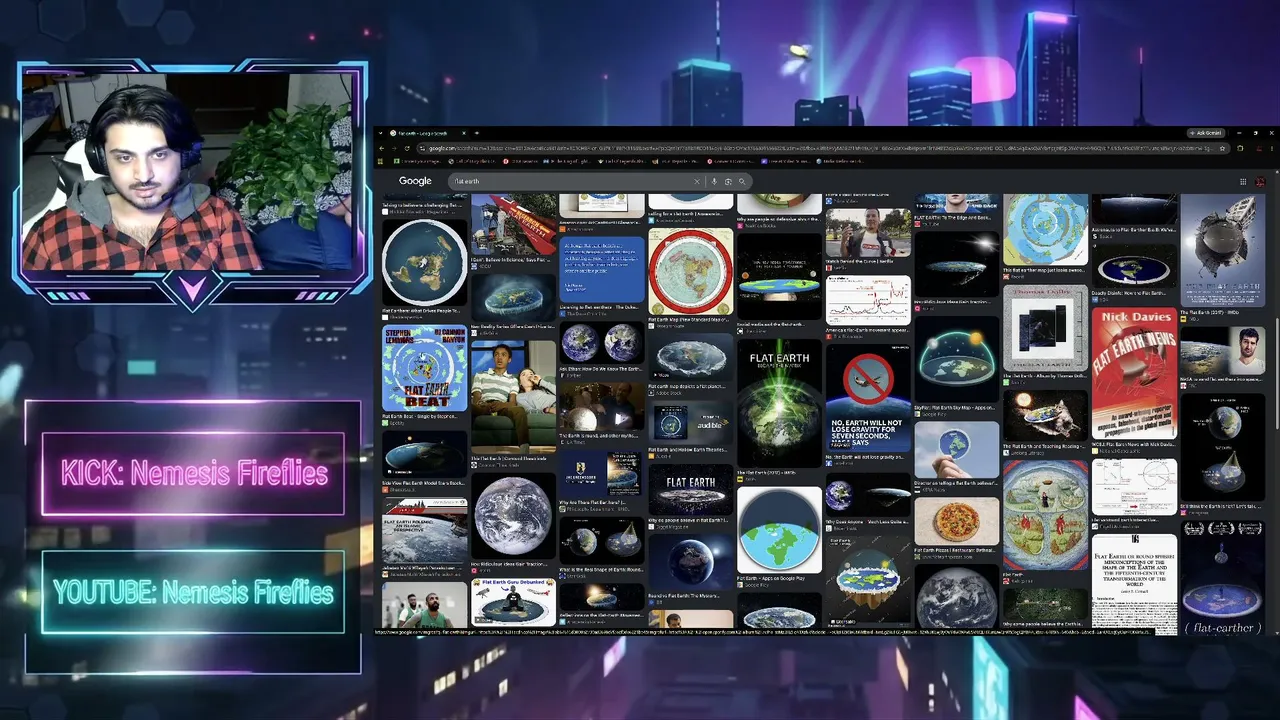
Task: Open the Google apps grid icon
Action: pyautogui.click(x=1243, y=181)
